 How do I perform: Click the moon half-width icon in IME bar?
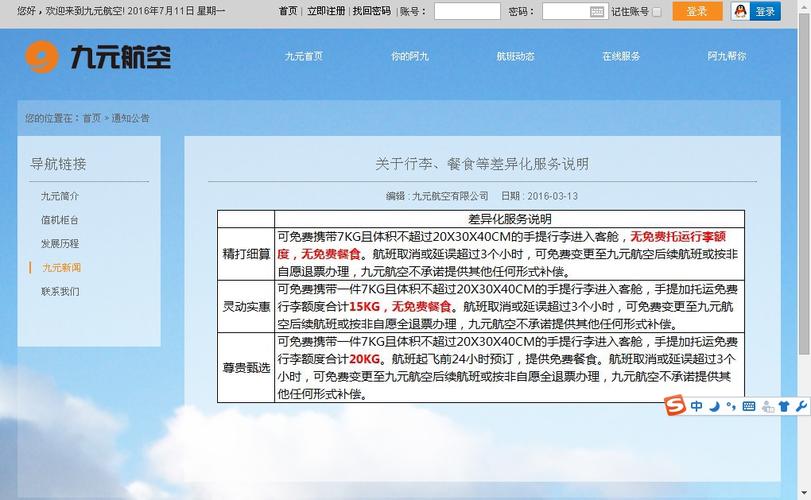tap(714, 406)
